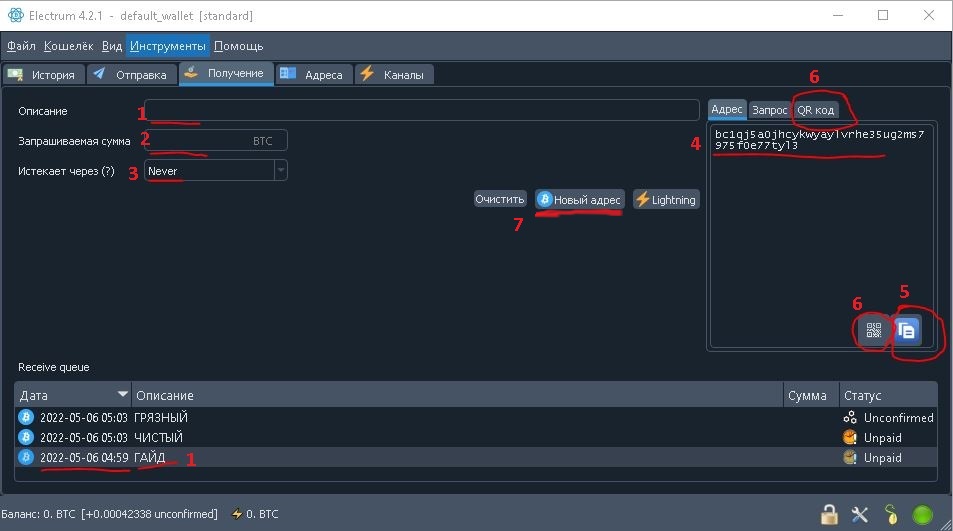Open the expiry dropdown showing Never
953x531 pixels.
pos(215,171)
